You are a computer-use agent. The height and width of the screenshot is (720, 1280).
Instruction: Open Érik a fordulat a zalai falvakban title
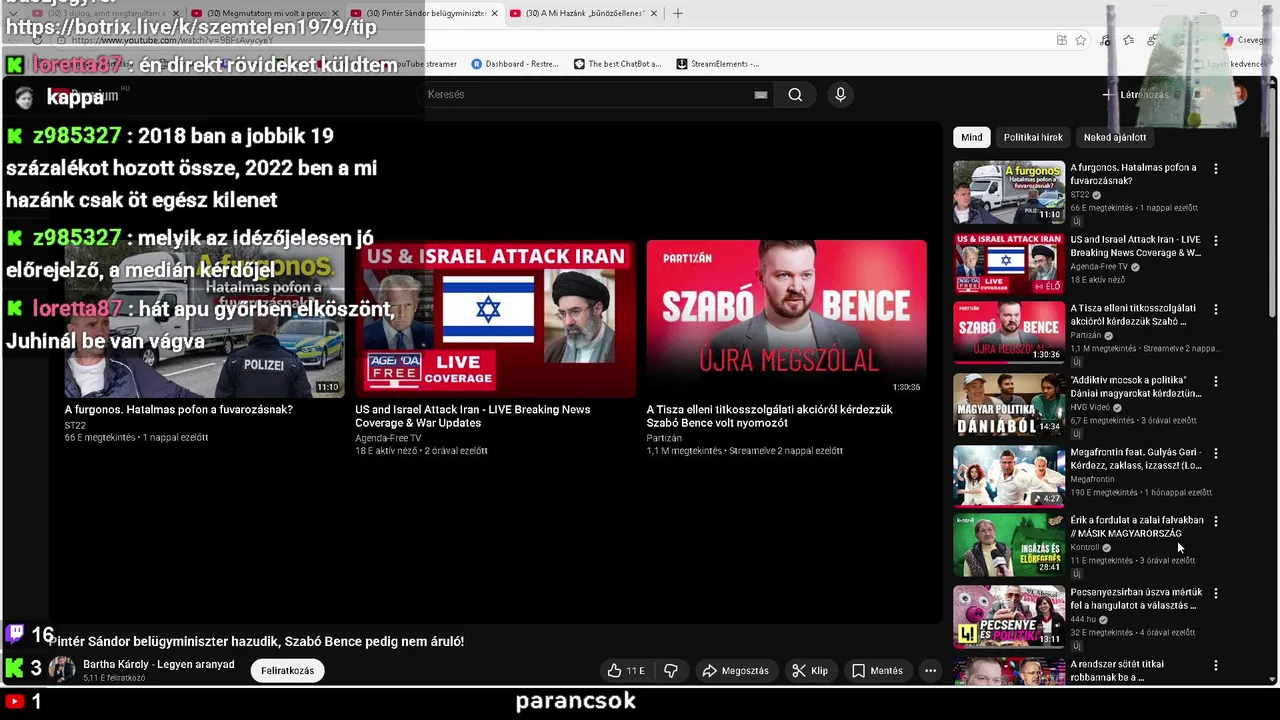(1137, 527)
